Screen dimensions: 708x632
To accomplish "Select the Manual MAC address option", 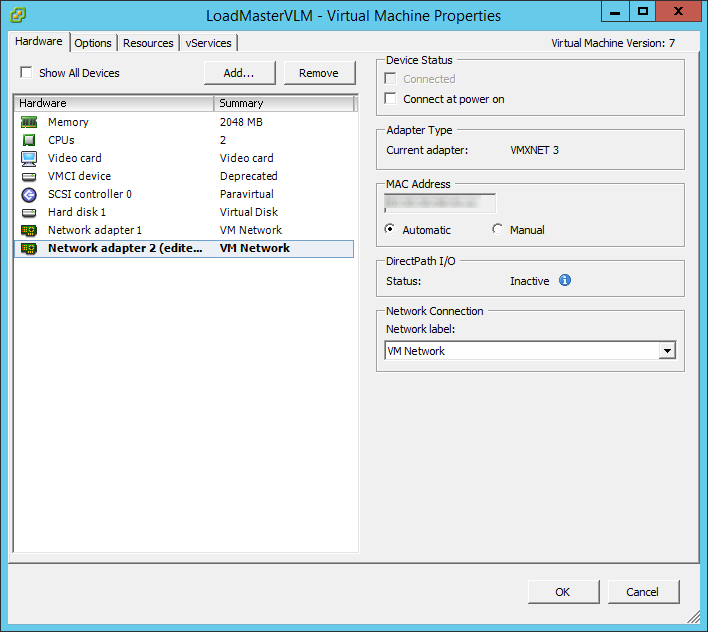I will 497,229.
